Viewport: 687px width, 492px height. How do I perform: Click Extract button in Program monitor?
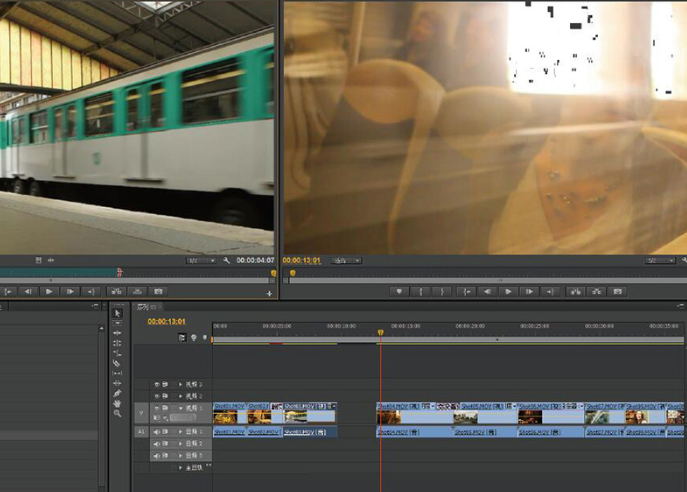(597, 291)
